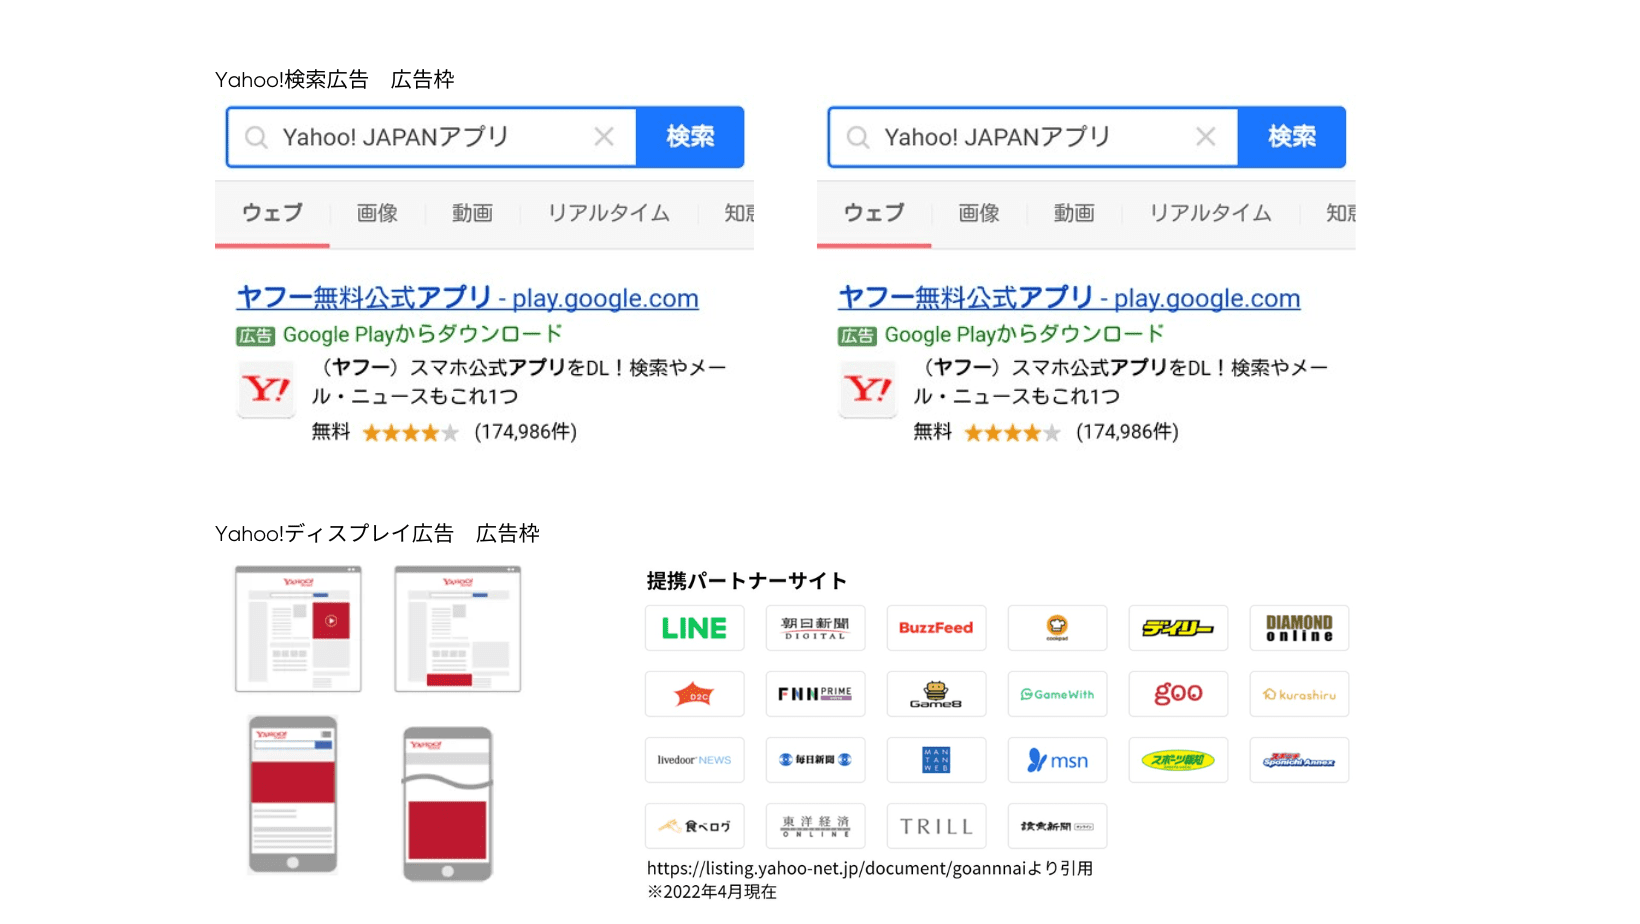The height and width of the screenshot is (924, 1640).
Task: Click the GameWith partner logo
Action: click(1057, 694)
